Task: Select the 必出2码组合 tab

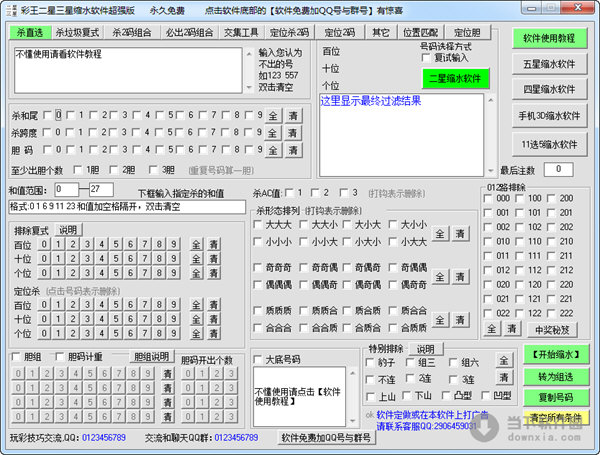Action: (189, 33)
